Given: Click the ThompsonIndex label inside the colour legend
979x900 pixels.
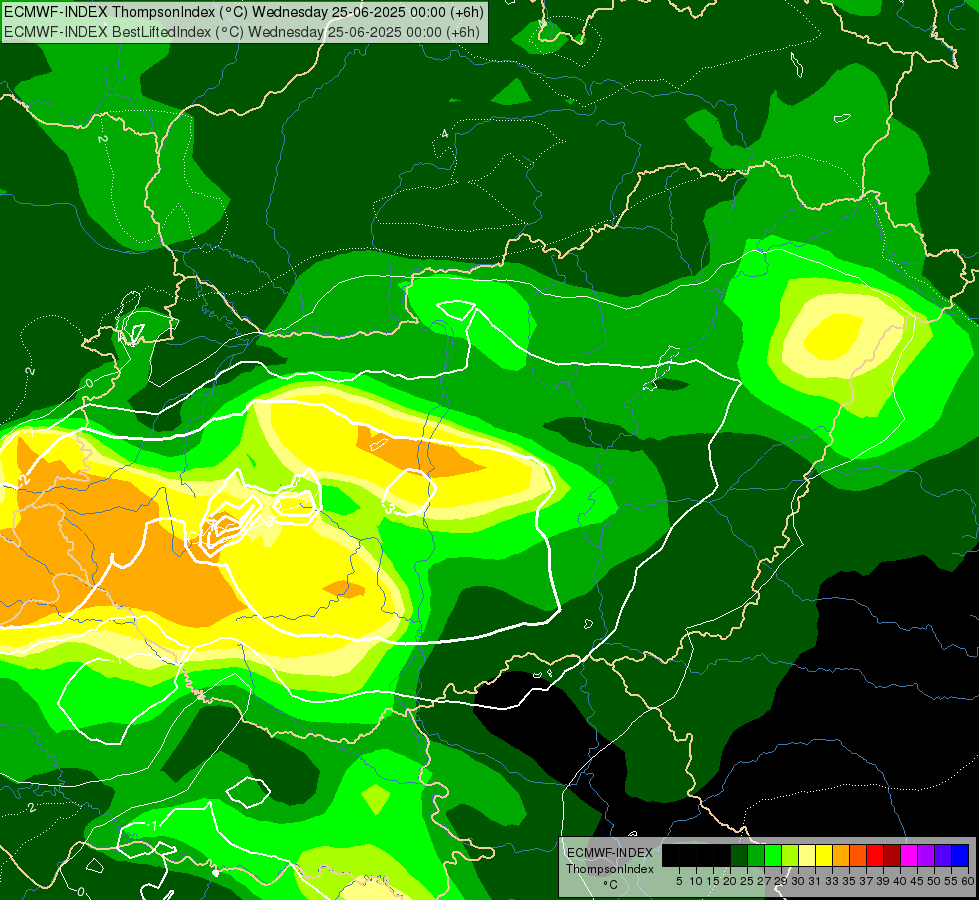Looking at the screenshot, I should pyautogui.click(x=610, y=869).
